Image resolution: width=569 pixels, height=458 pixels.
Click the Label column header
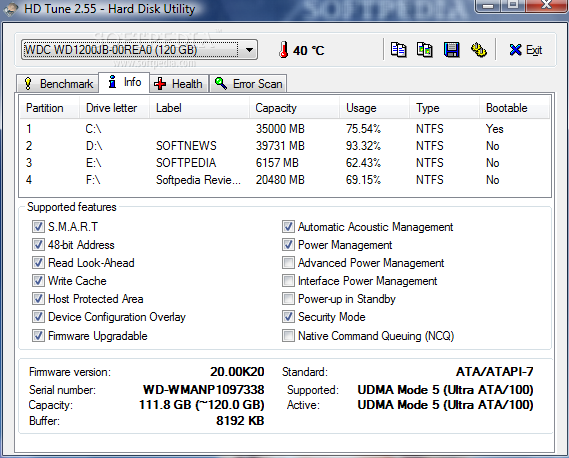coord(200,108)
